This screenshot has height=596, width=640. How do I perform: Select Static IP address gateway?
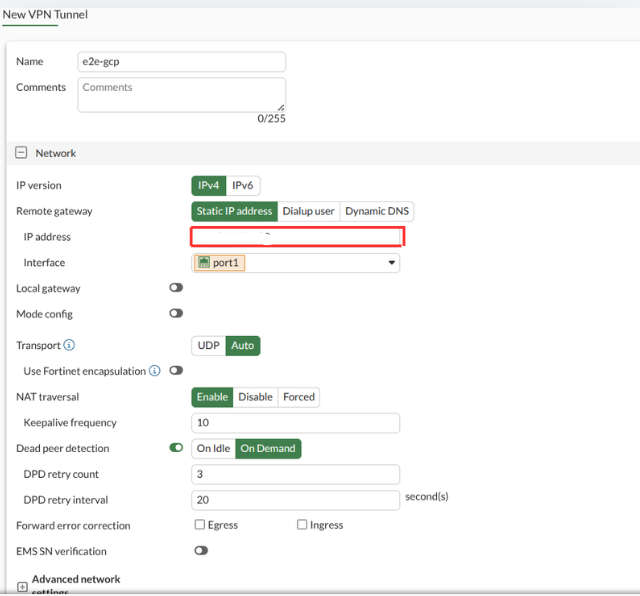tap(234, 211)
